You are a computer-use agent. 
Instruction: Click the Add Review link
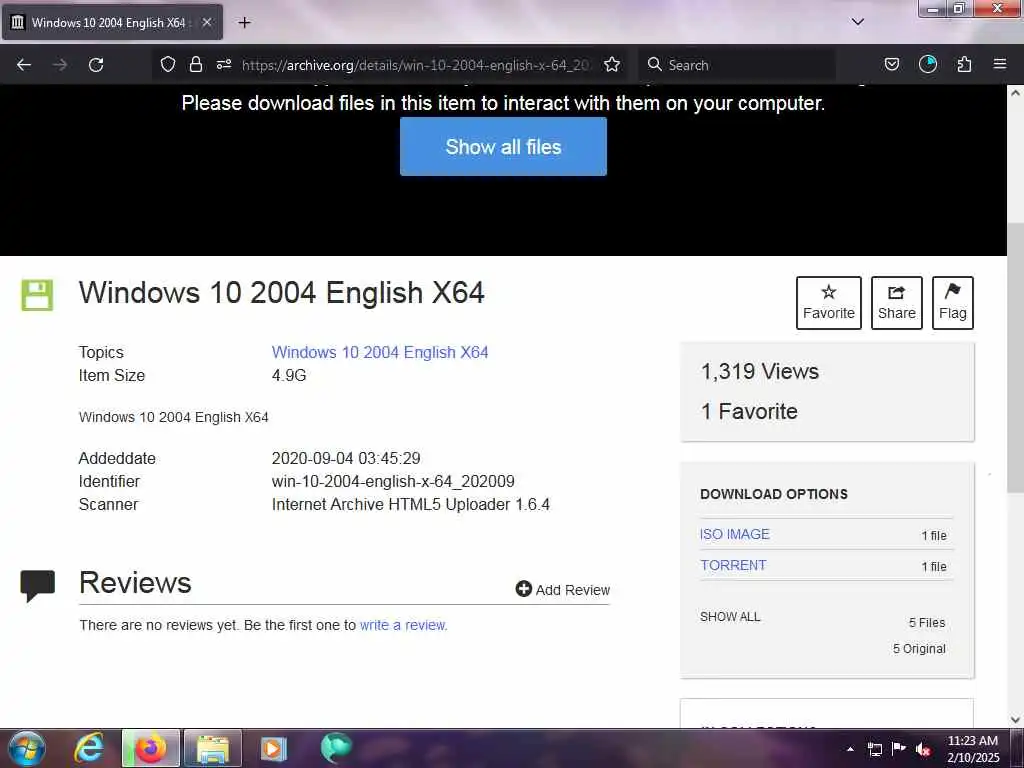(562, 590)
